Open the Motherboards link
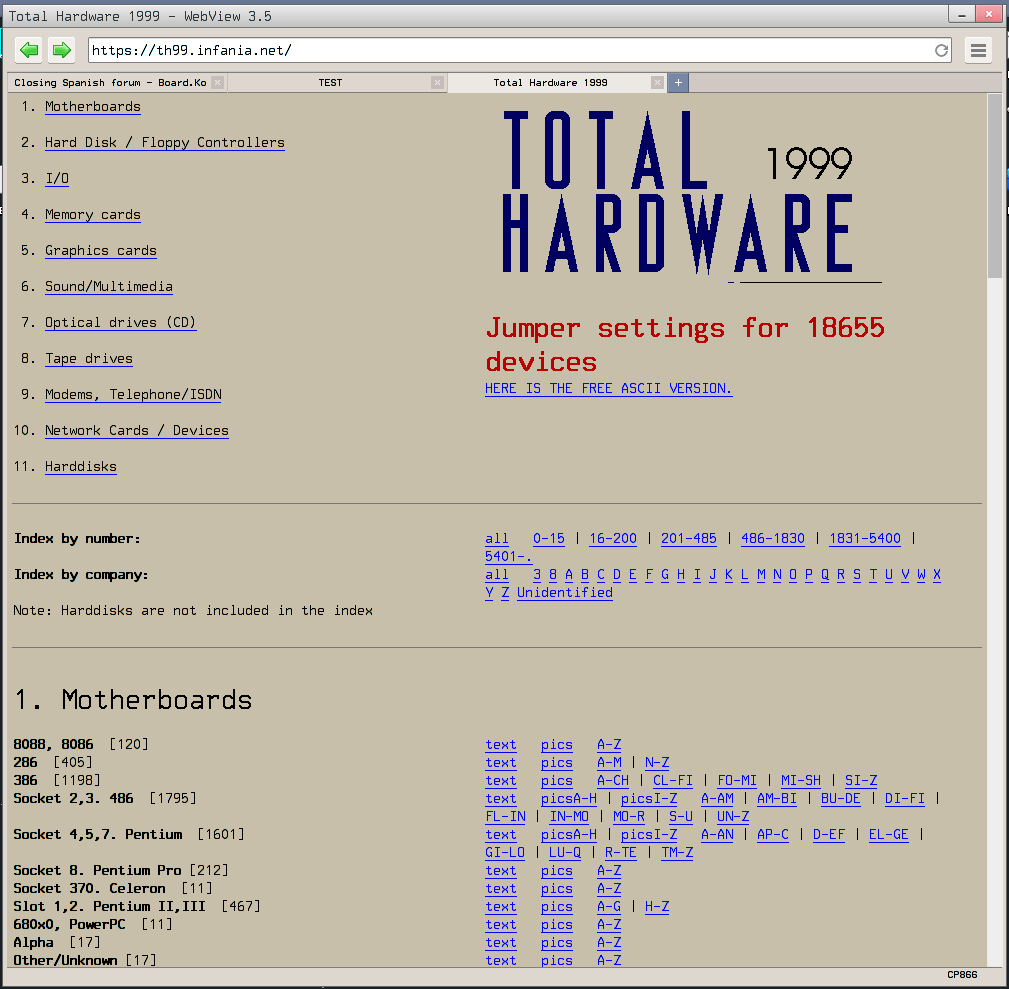 click(92, 106)
